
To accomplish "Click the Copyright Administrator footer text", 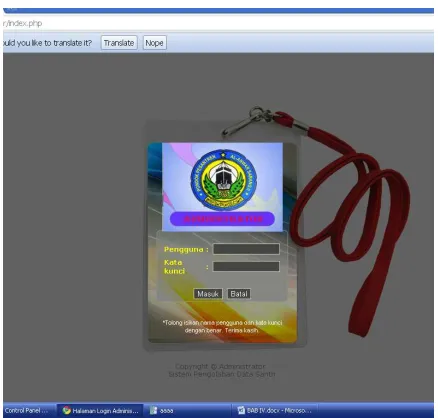I will coord(220,366).
